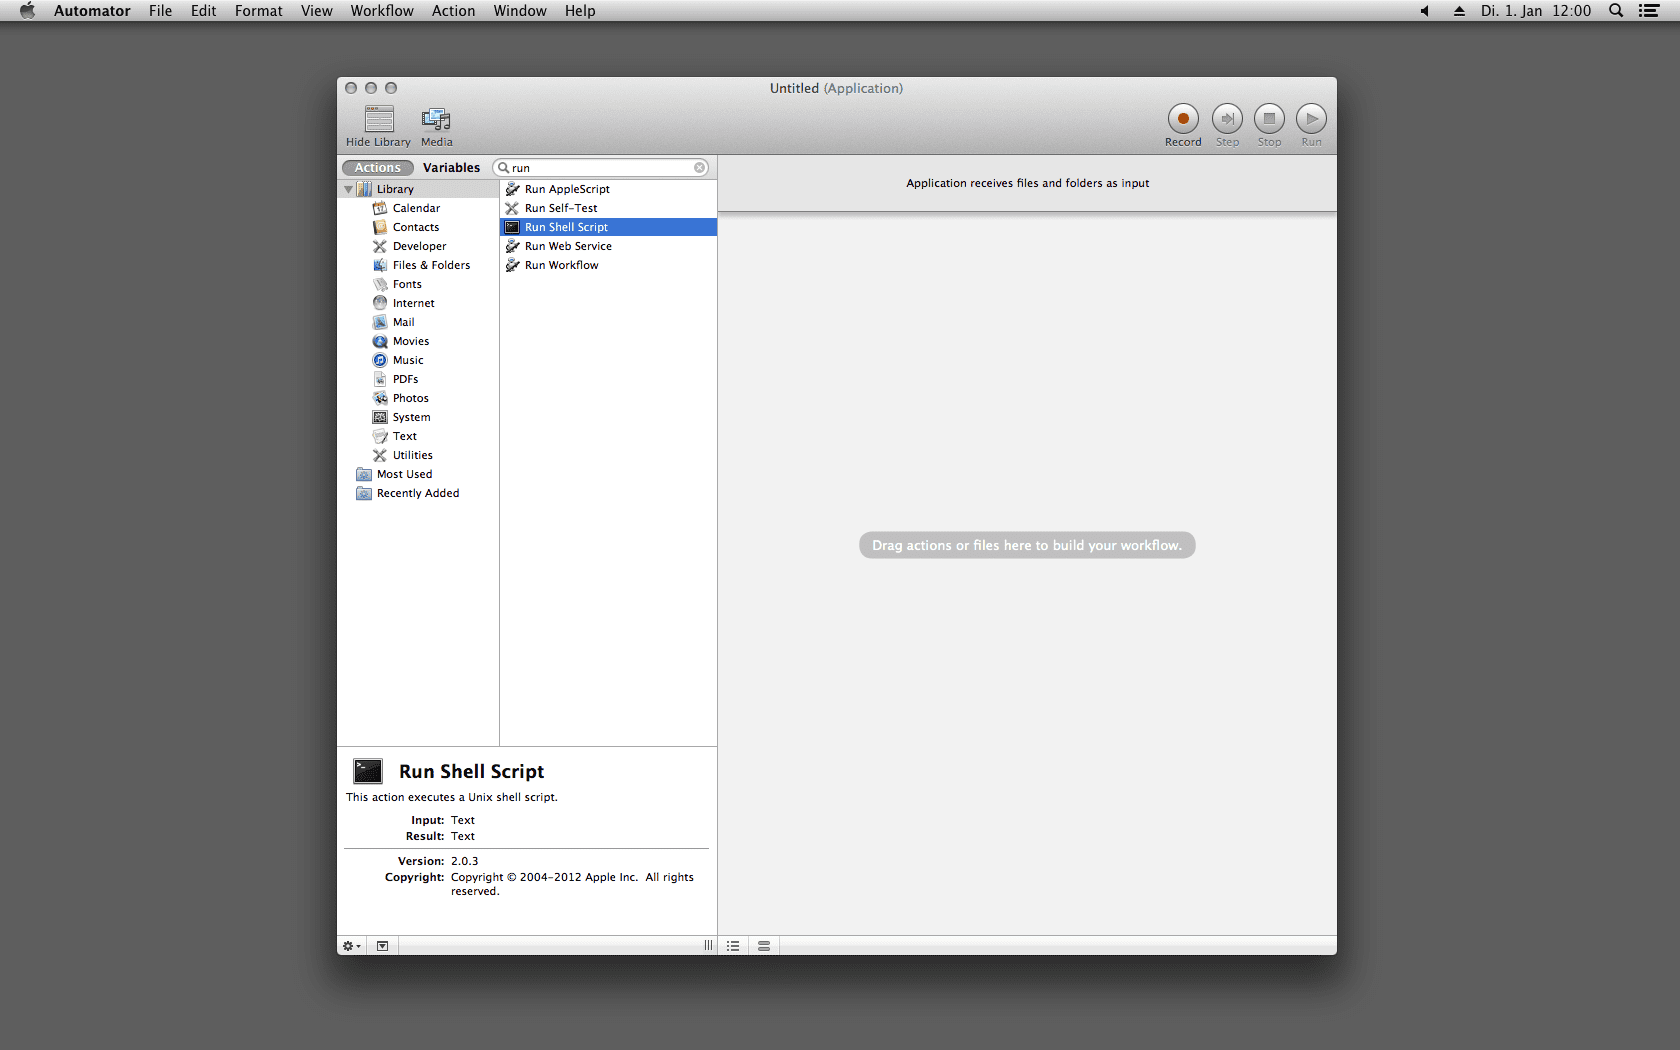This screenshot has width=1680, height=1050.
Task: Open the Help menu
Action: click(579, 11)
